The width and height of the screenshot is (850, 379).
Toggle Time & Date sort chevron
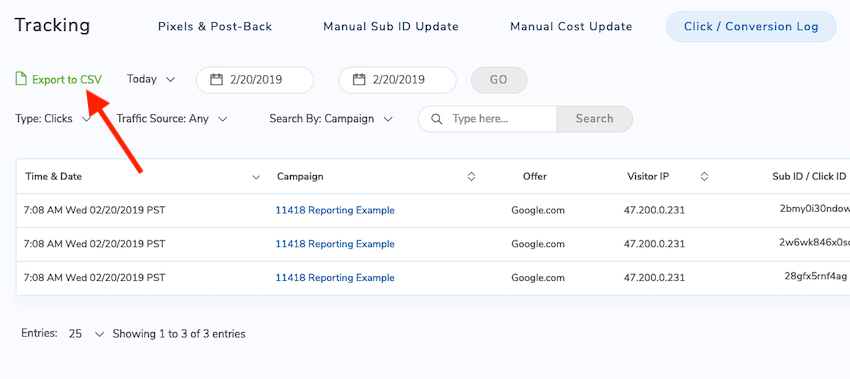(x=256, y=177)
